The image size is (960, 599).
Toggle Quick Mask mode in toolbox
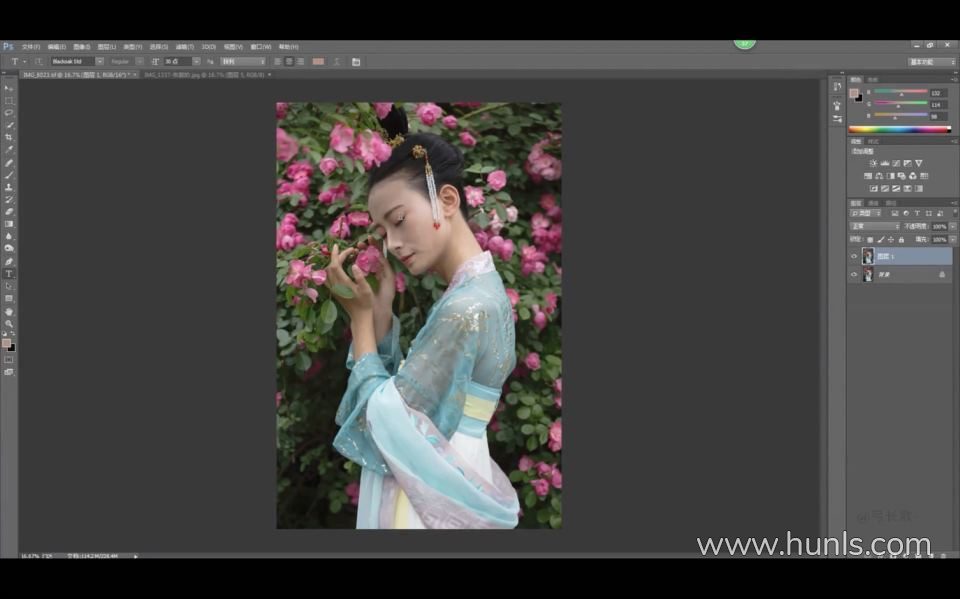[9, 360]
